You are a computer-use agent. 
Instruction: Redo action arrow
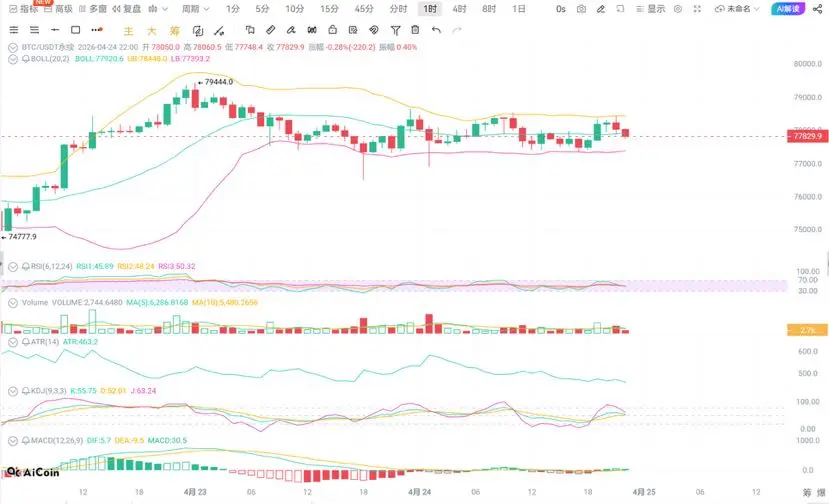(457, 30)
